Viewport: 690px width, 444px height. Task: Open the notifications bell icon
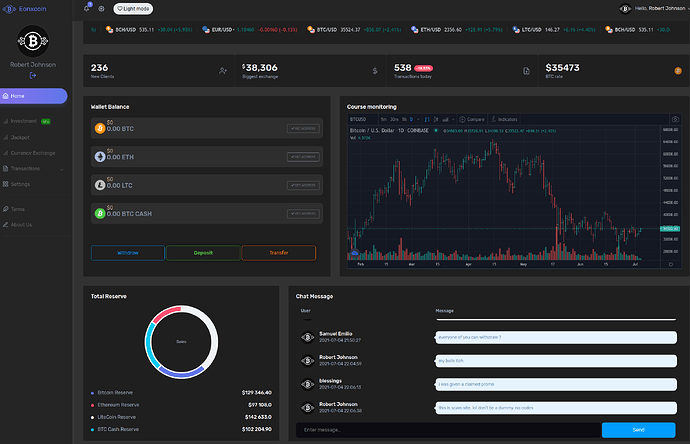click(x=87, y=8)
